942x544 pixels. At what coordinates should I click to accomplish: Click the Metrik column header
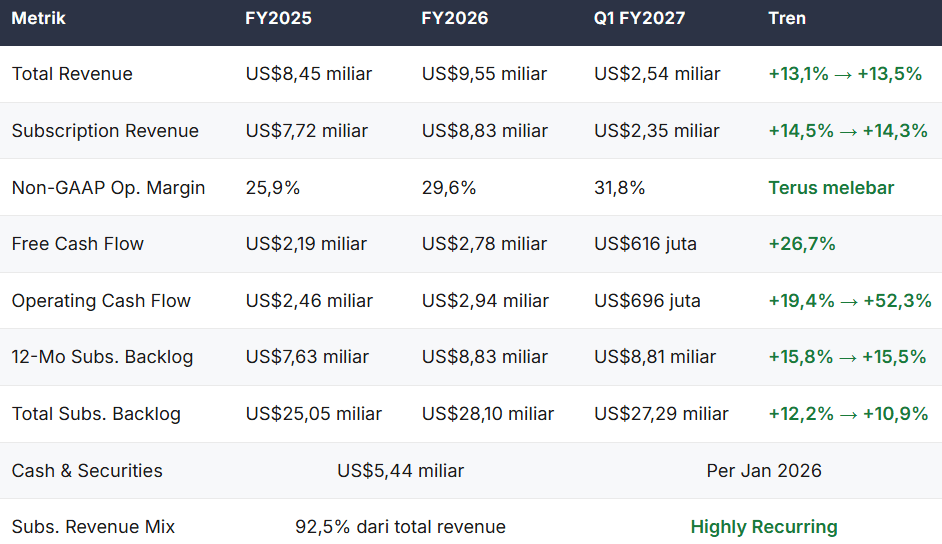point(38,18)
